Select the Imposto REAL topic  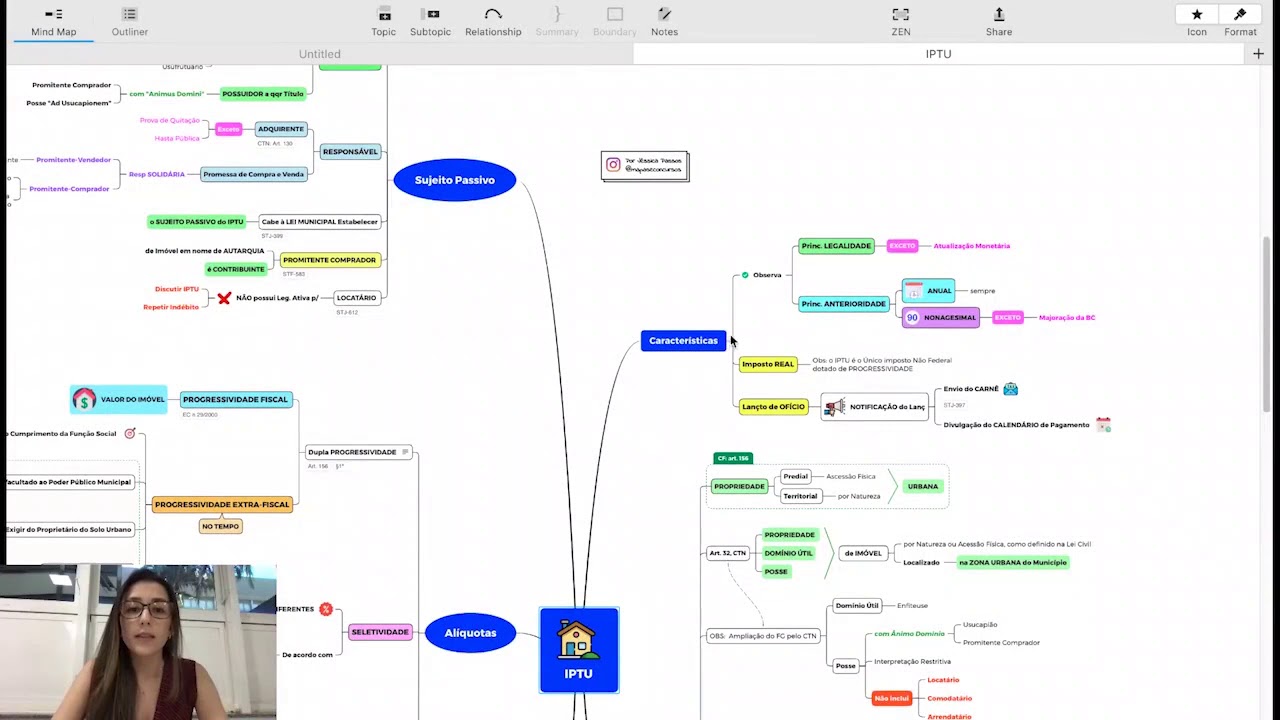(x=768, y=364)
